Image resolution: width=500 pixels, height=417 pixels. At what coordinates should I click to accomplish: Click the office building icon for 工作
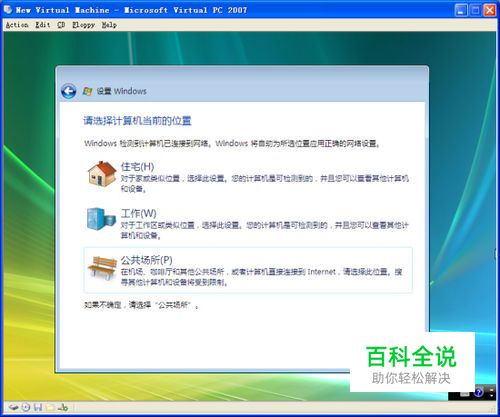tap(101, 219)
